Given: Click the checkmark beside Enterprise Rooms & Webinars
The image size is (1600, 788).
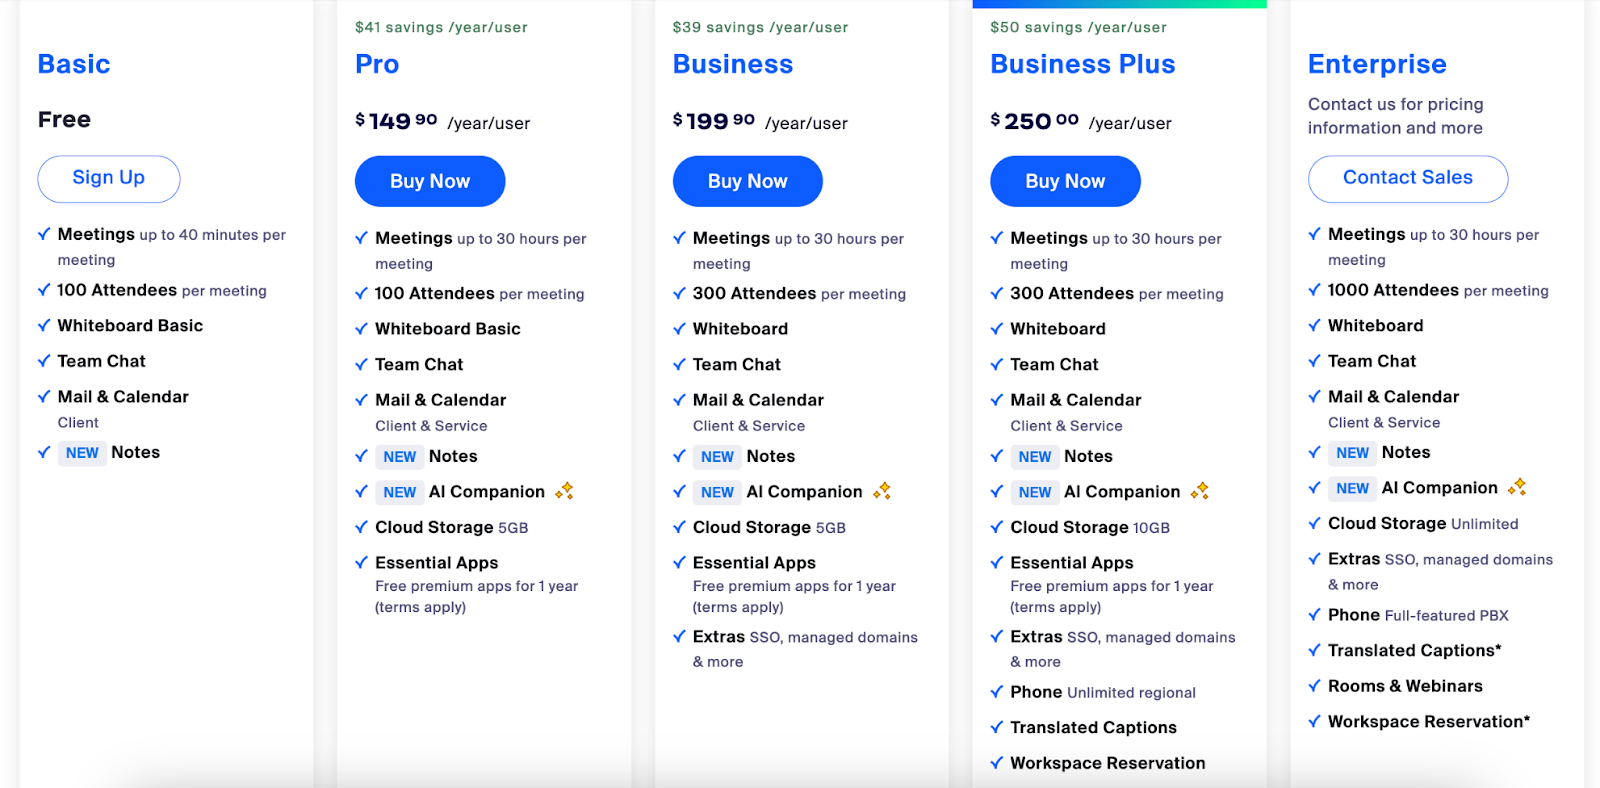Looking at the screenshot, I should 1314,686.
